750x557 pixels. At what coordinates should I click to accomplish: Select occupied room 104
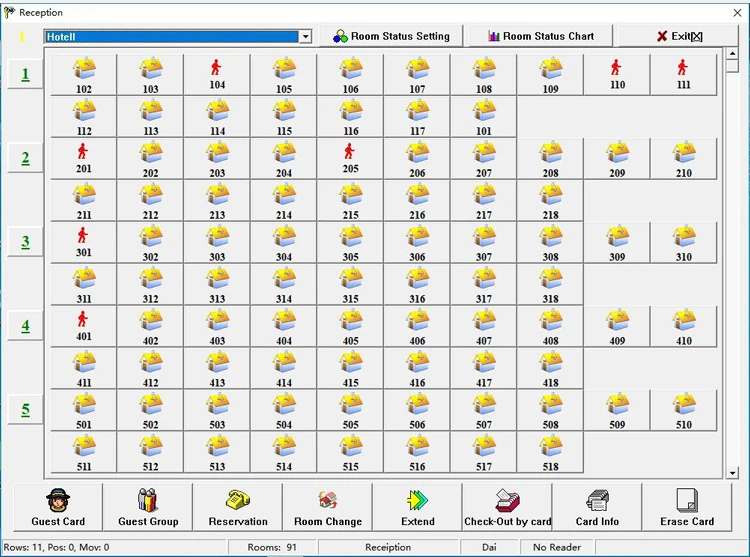pos(217,75)
